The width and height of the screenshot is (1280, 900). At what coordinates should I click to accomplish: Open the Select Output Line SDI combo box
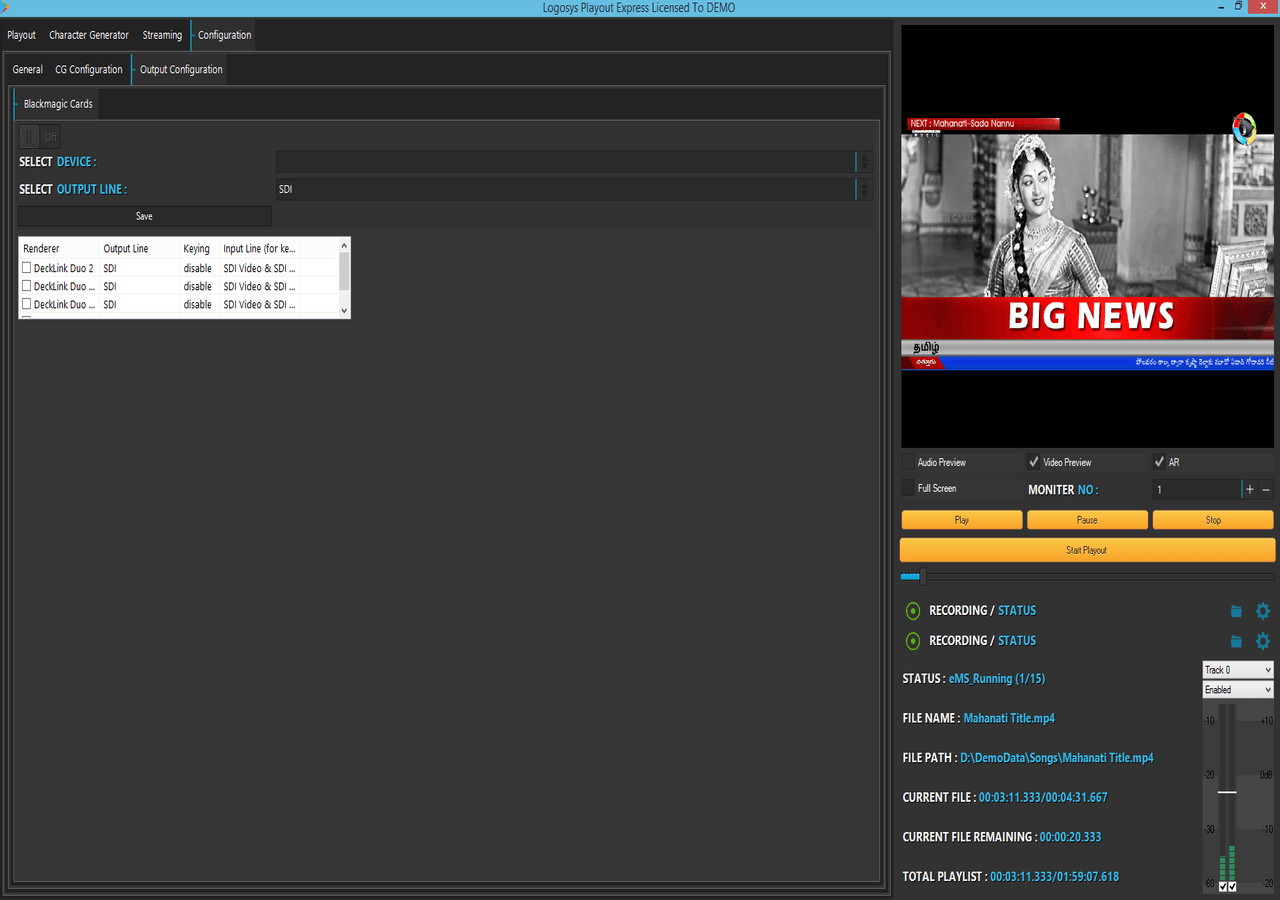(x=572, y=189)
